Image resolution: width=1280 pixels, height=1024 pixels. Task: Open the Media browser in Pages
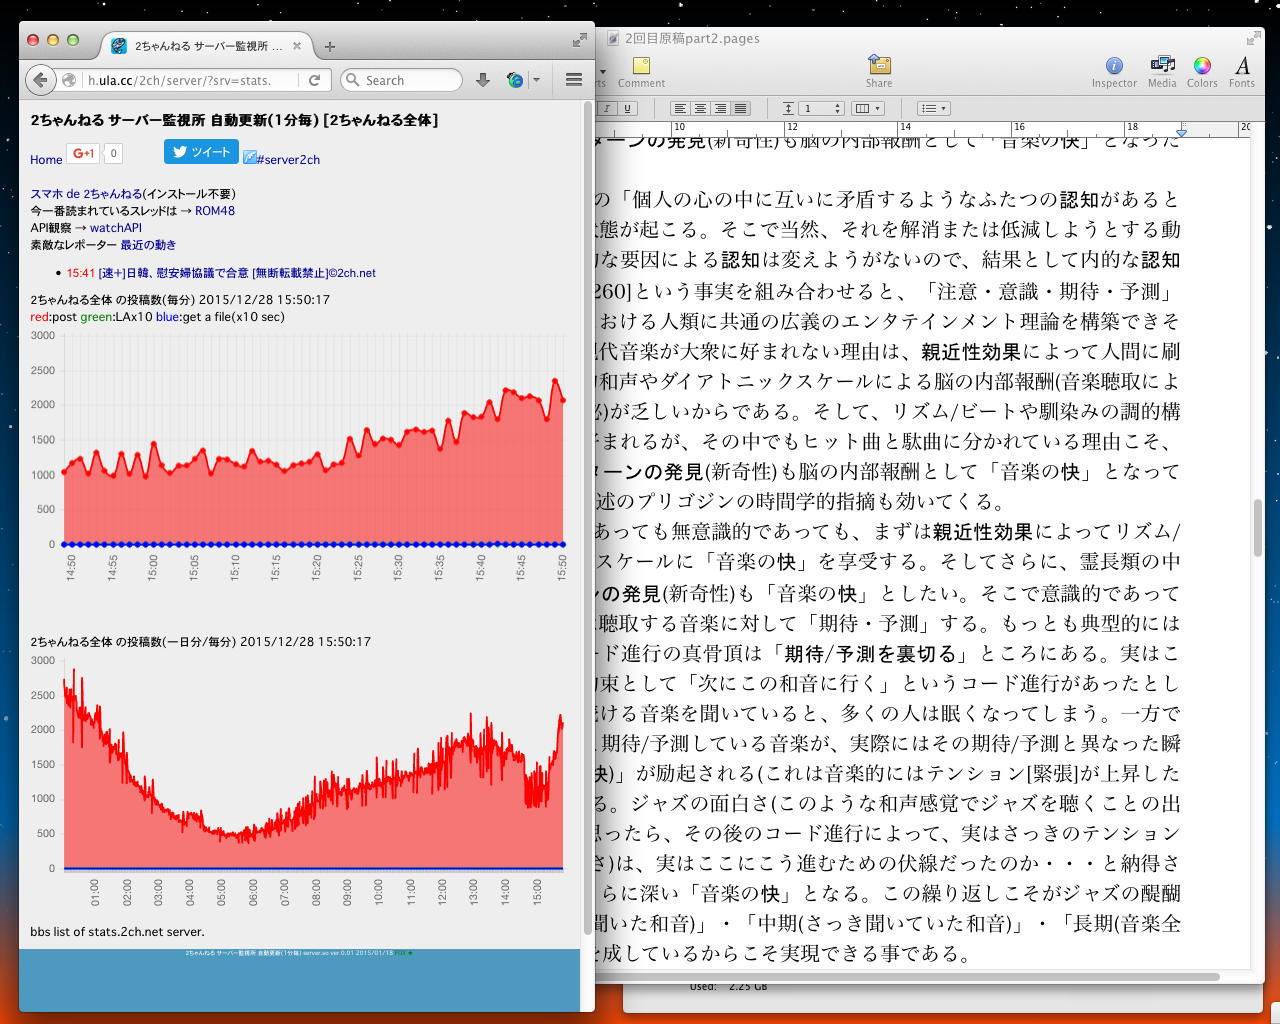click(1162, 72)
